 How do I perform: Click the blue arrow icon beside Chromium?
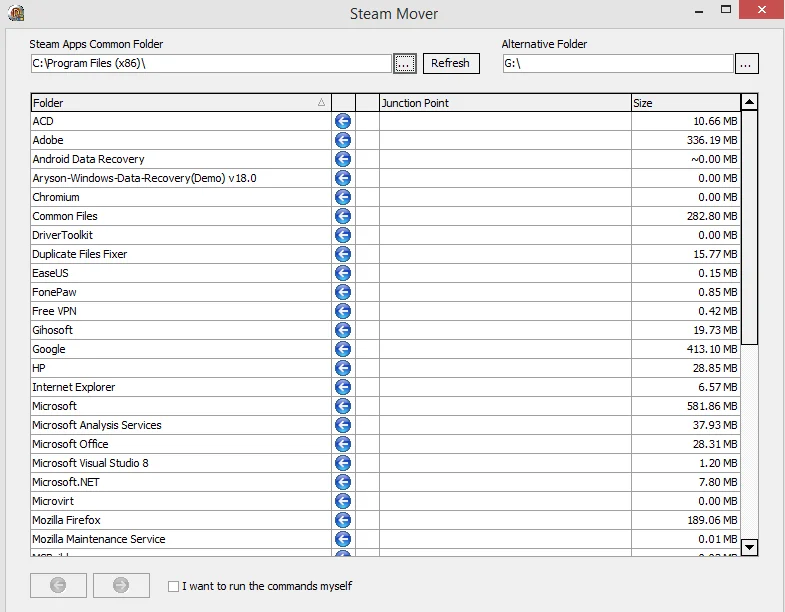click(343, 197)
